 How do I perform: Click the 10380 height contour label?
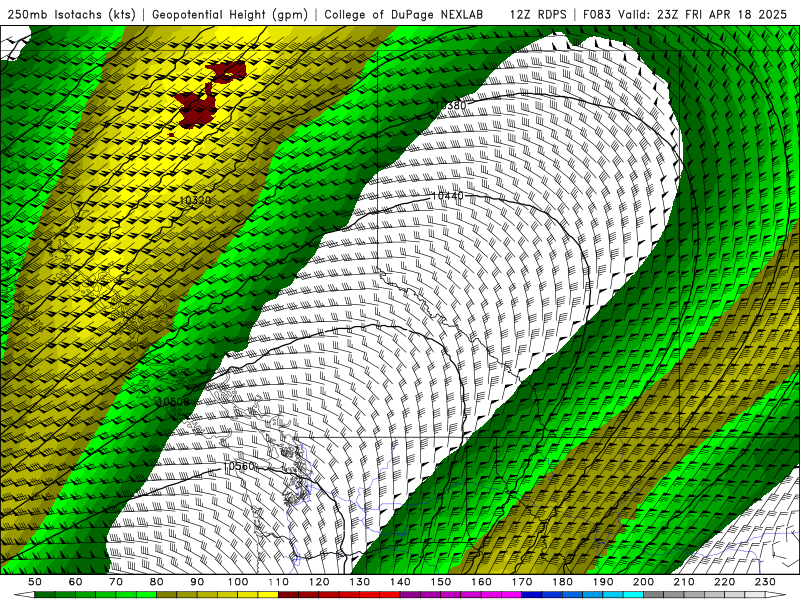point(451,106)
